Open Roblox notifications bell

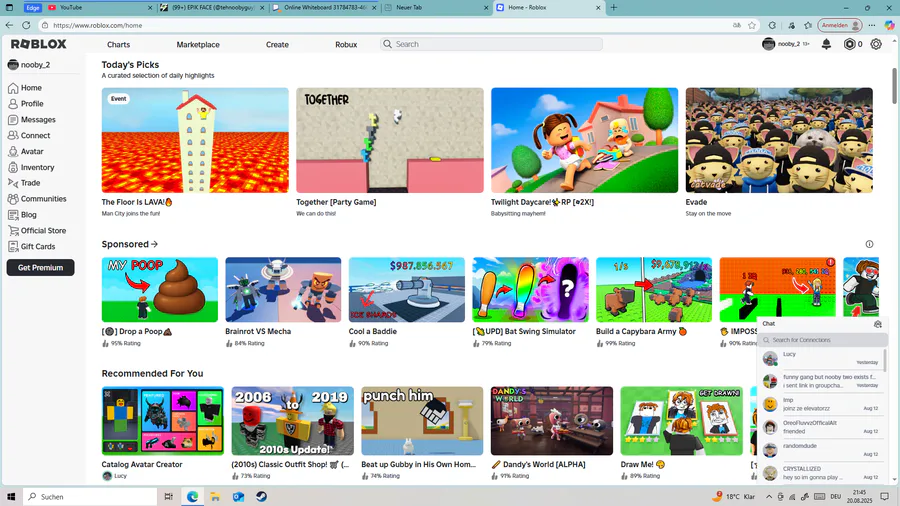pyautogui.click(x=827, y=44)
